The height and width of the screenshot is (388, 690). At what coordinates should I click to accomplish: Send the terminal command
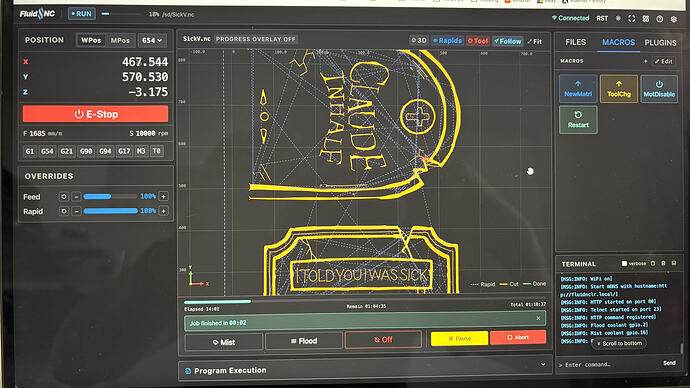pyautogui.click(x=669, y=363)
